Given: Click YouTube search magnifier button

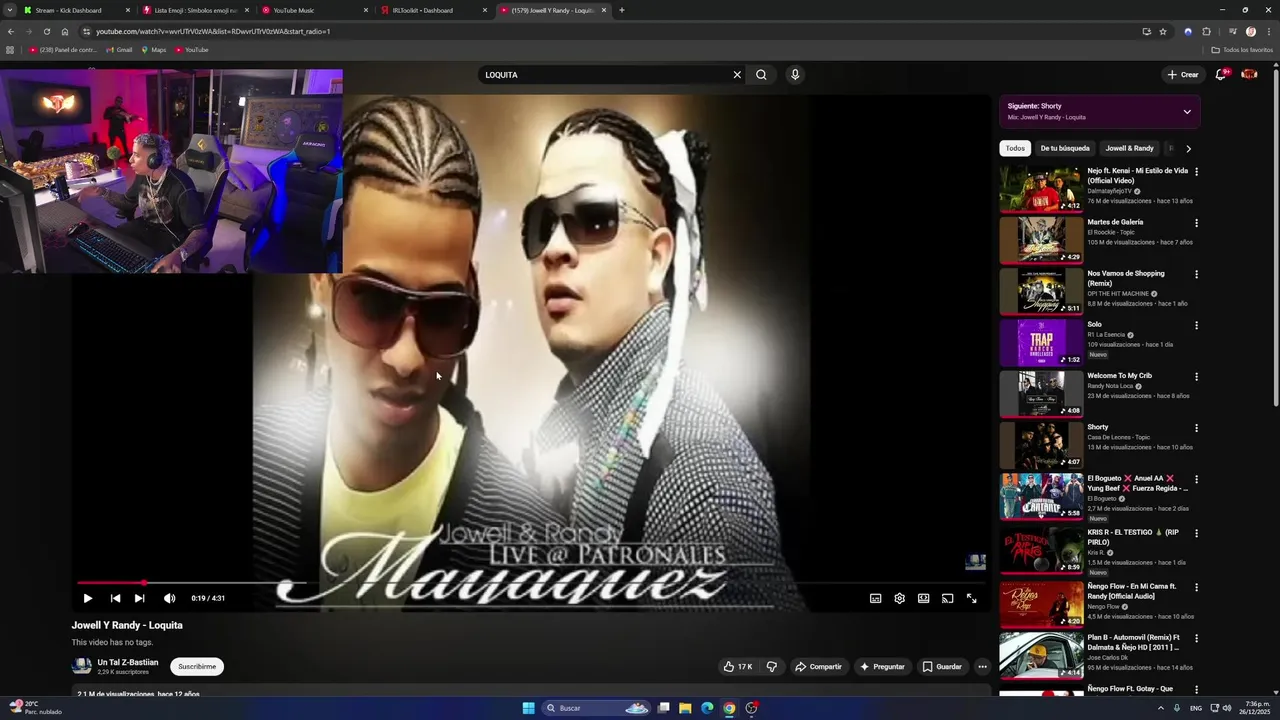Looking at the screenshot, I should coord(761,75).
